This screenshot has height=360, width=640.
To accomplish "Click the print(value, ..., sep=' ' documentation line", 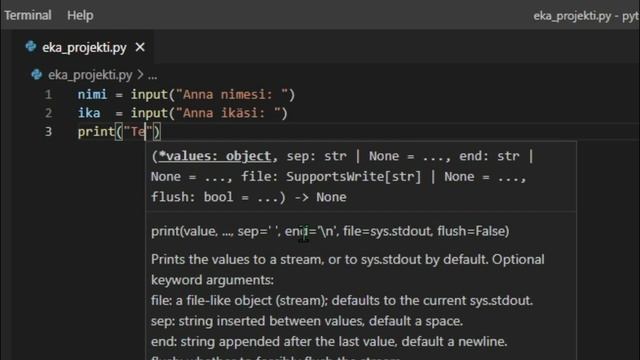I will point(330,231).
